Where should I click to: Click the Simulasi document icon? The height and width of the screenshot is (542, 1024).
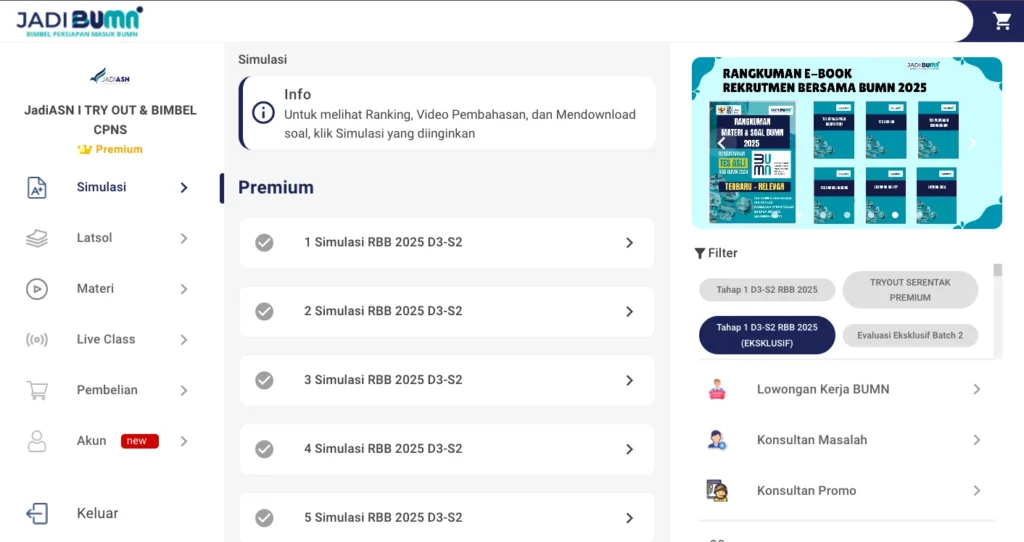(x=37, y=187)
